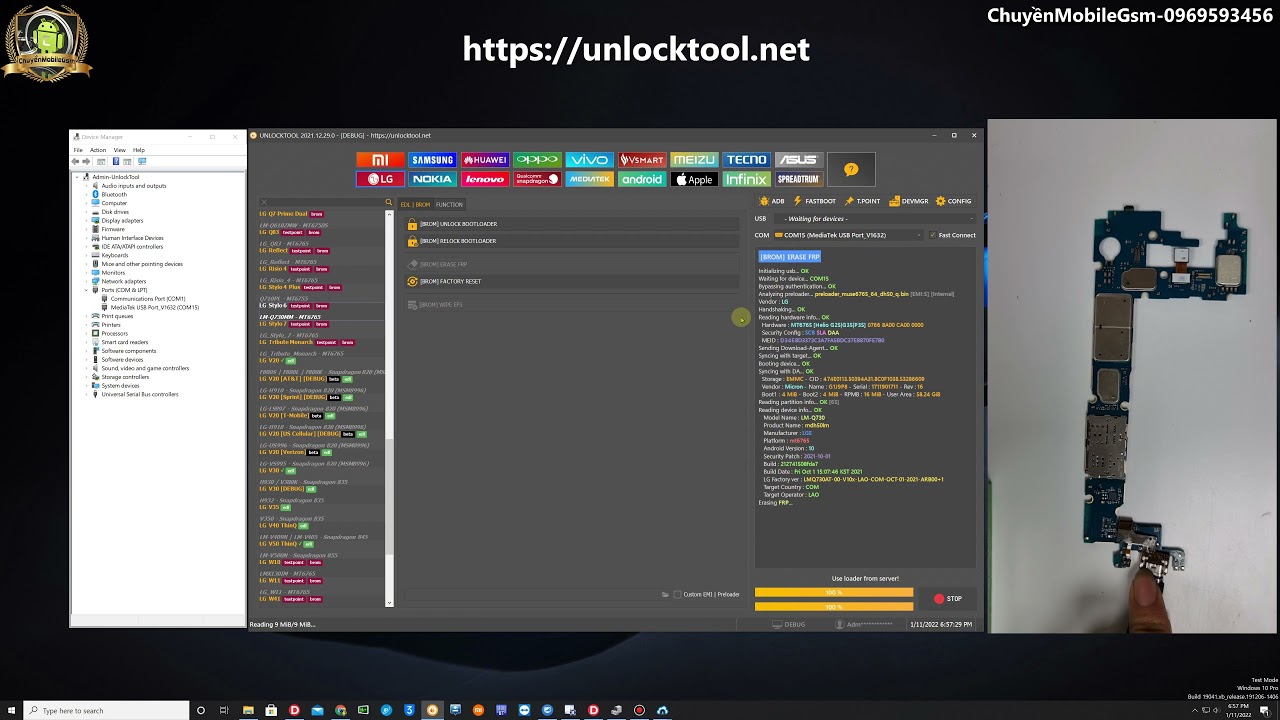Select the ASUS brand icon
Image resolution: width=1280 pixels, height=720 pixels.
click(798, 160)
